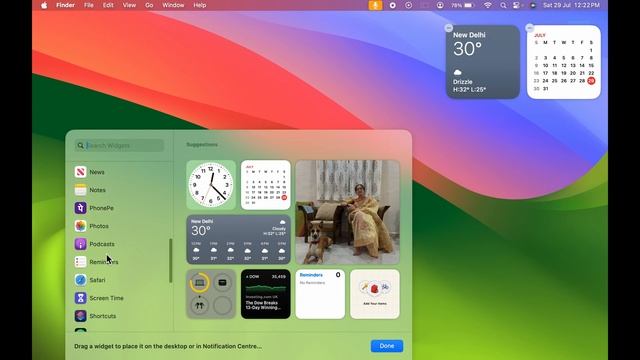Screen dimensions: 640x360
Task: Focus the Search Widgets field
Action: pos(119,145)
